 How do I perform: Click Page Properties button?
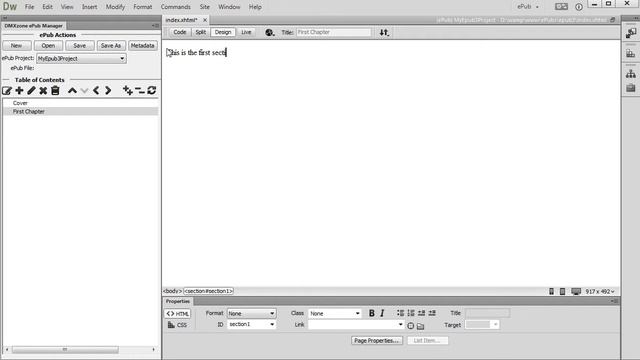[x=377, y=340]
